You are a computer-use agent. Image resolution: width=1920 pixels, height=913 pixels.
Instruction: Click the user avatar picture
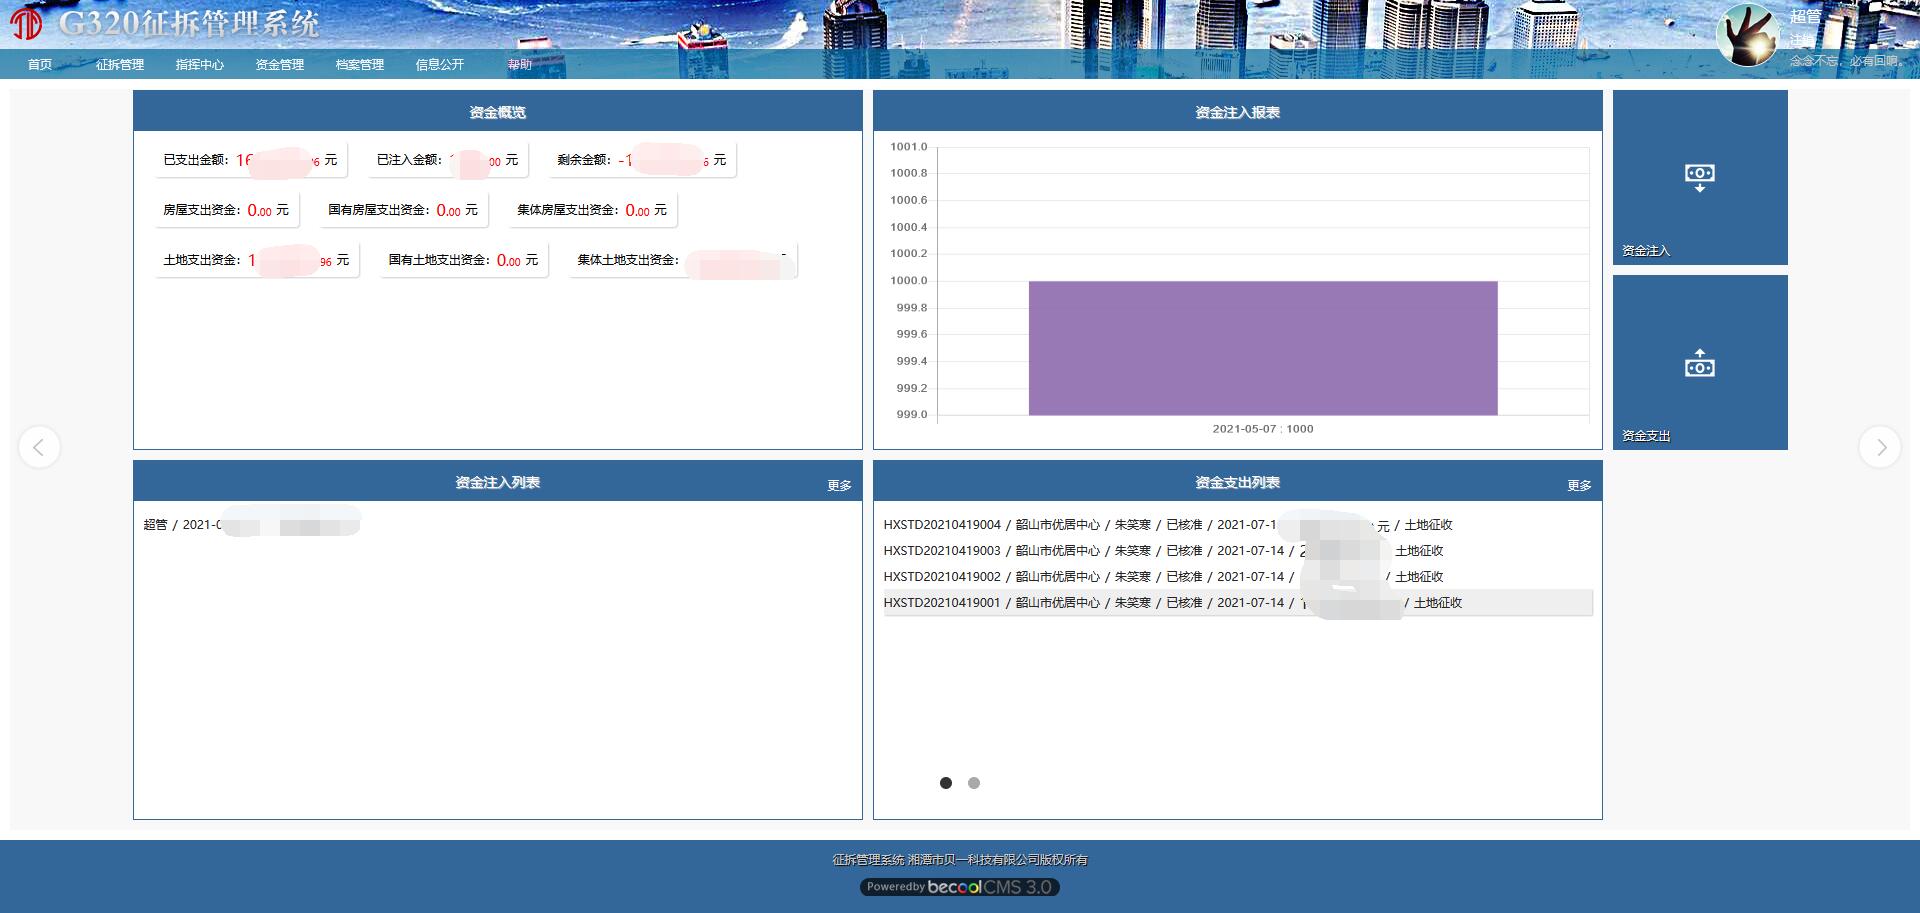pyautogui.click(x=1746, y=35)
